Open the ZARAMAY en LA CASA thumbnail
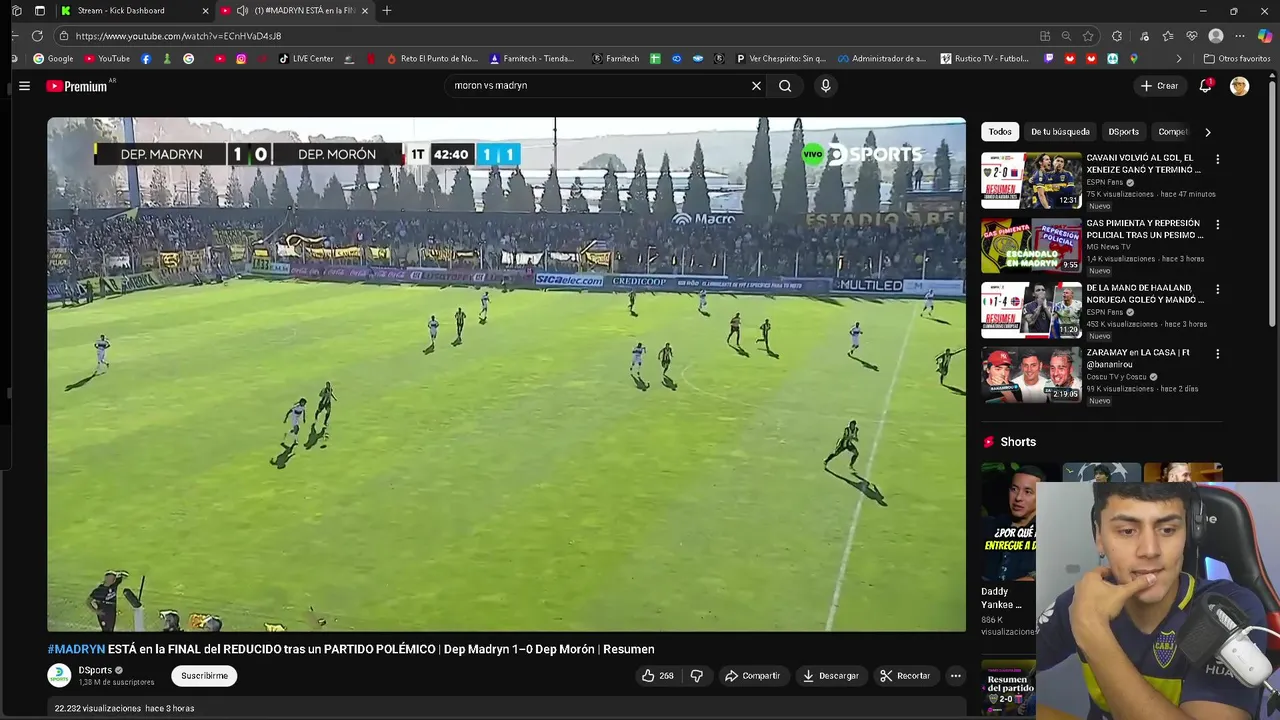Image resolution: width=1280 pixels, height=720 pixels. [1031, 375]
